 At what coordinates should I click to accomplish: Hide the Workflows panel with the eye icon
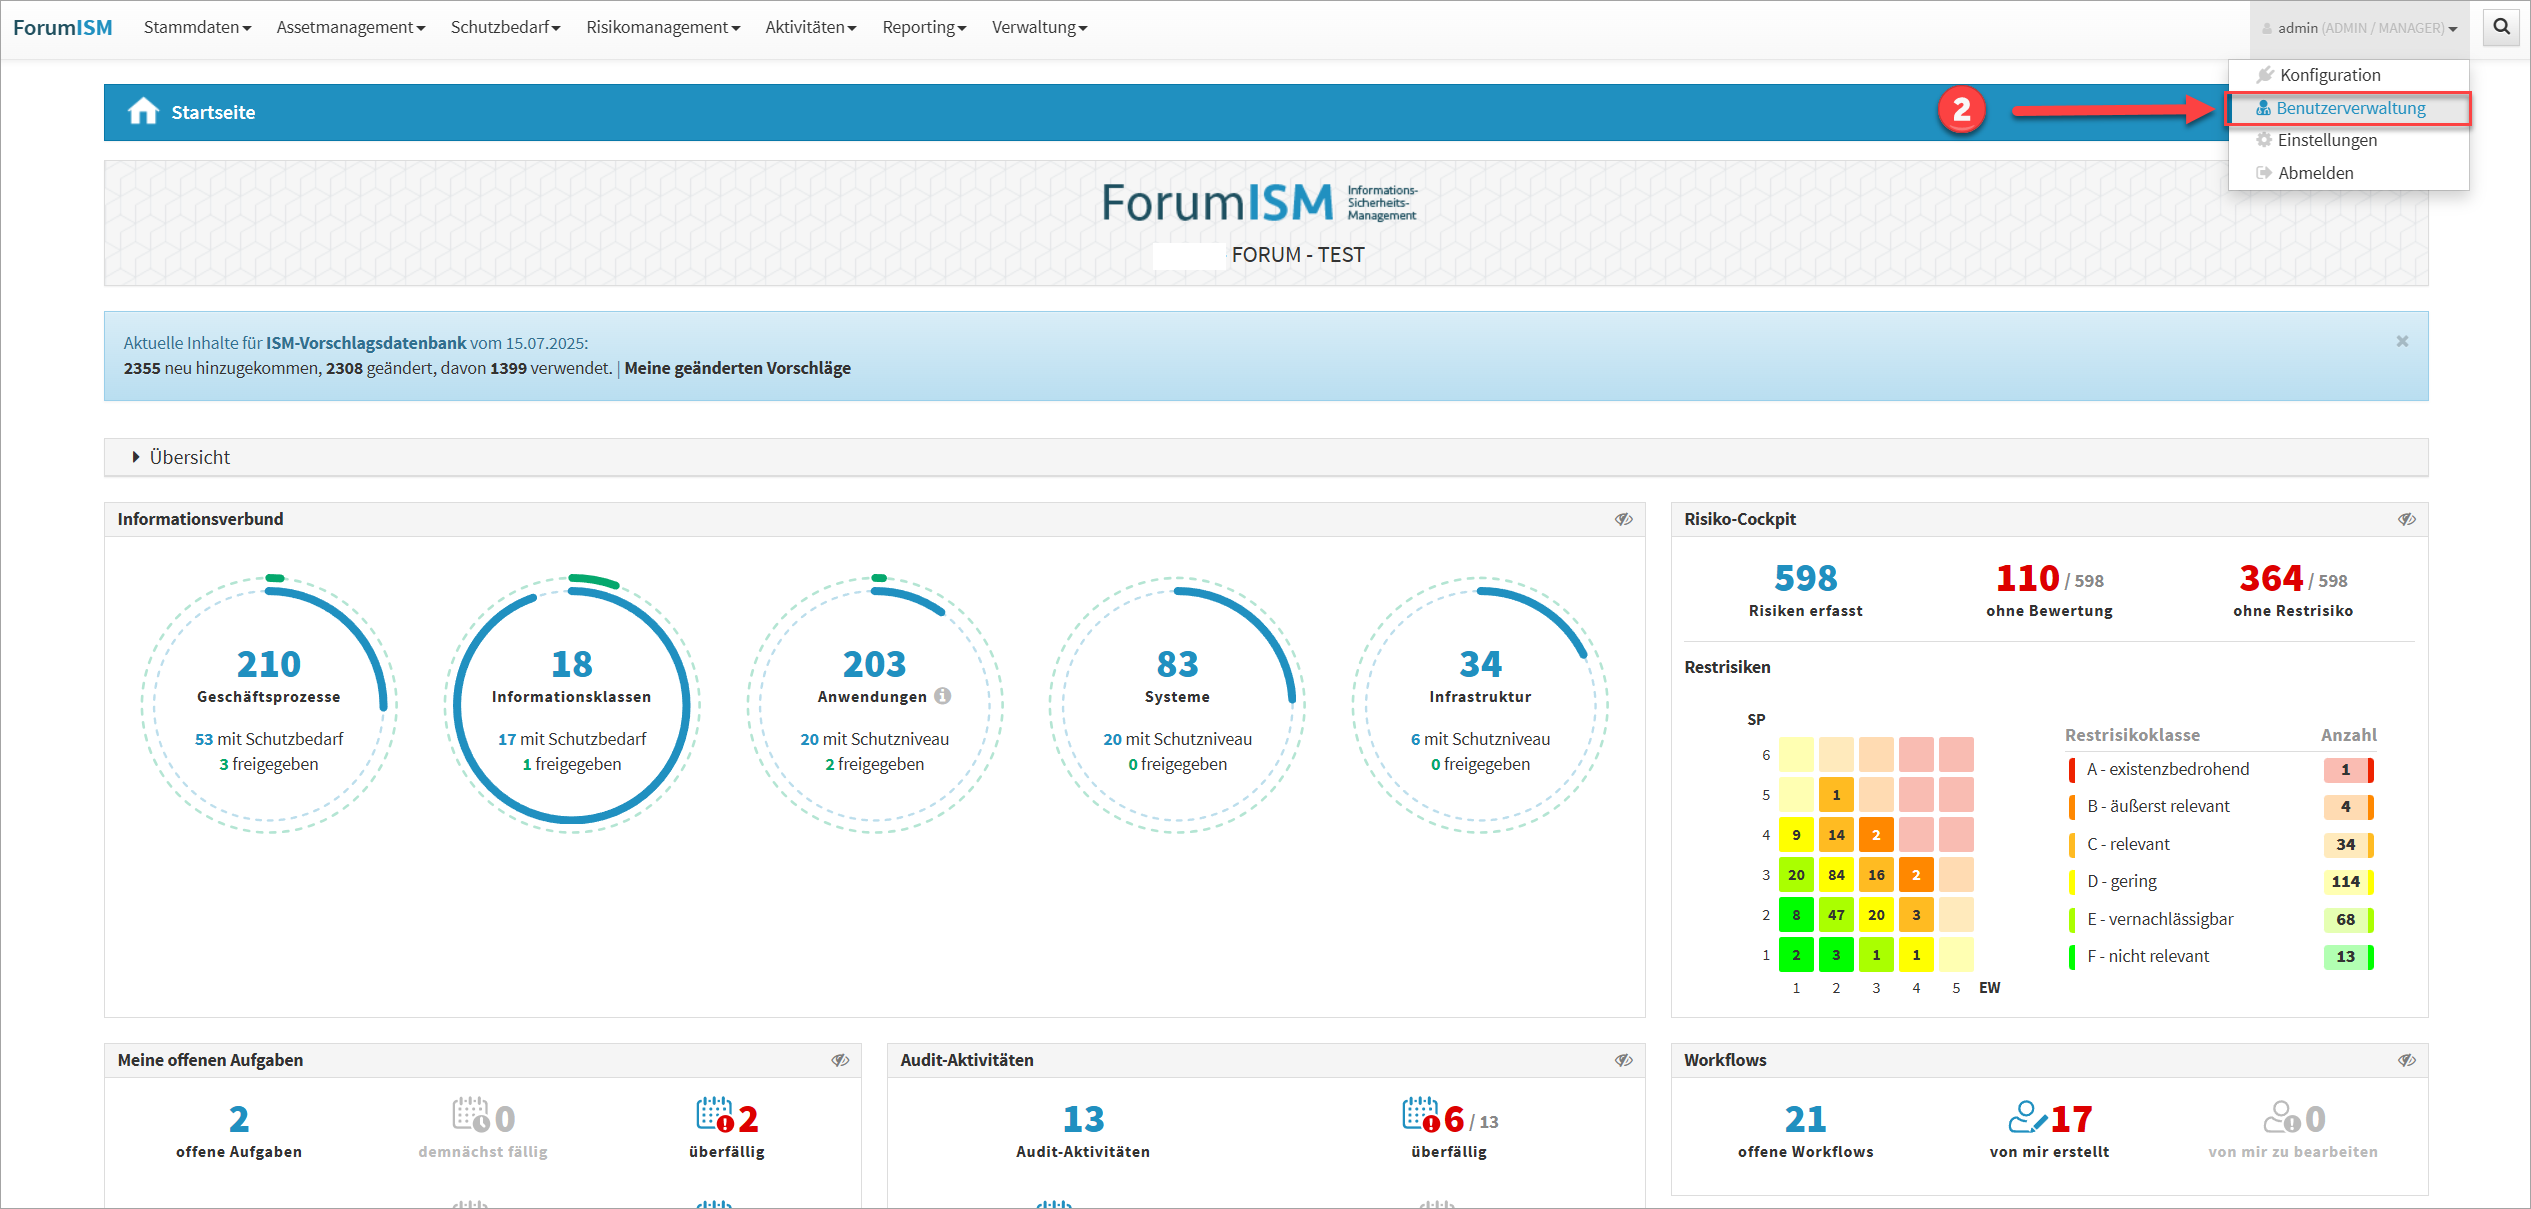pos(2406,1060)
